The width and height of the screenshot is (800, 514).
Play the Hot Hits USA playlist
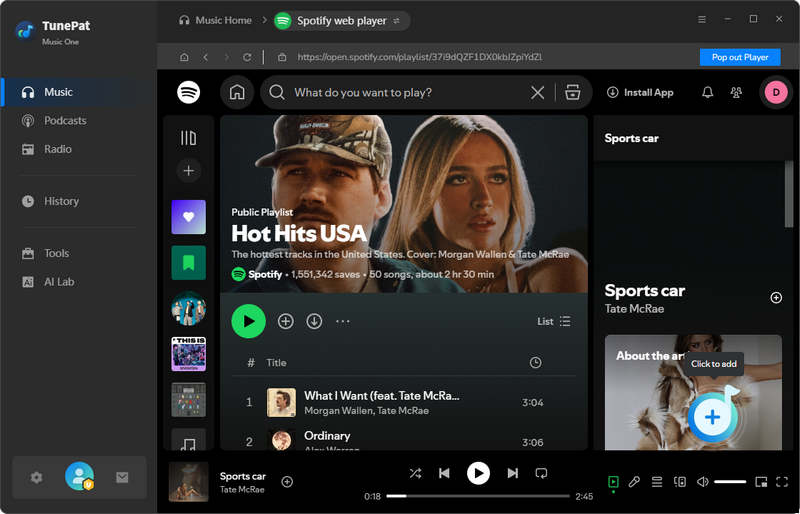tap(248, 321)
